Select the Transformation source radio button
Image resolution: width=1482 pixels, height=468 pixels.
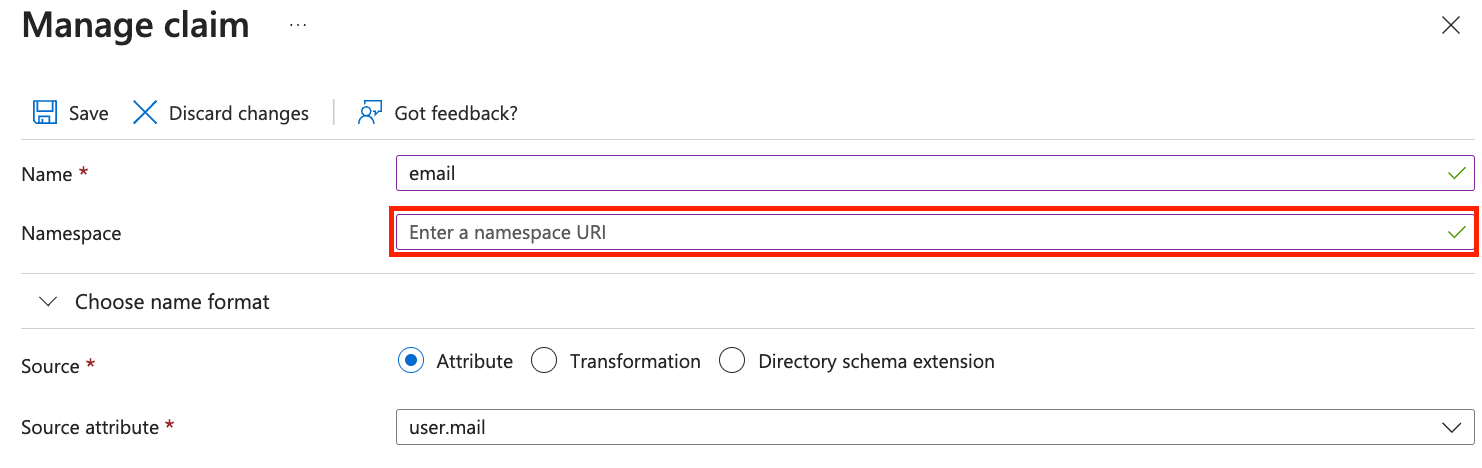(543, 361)
